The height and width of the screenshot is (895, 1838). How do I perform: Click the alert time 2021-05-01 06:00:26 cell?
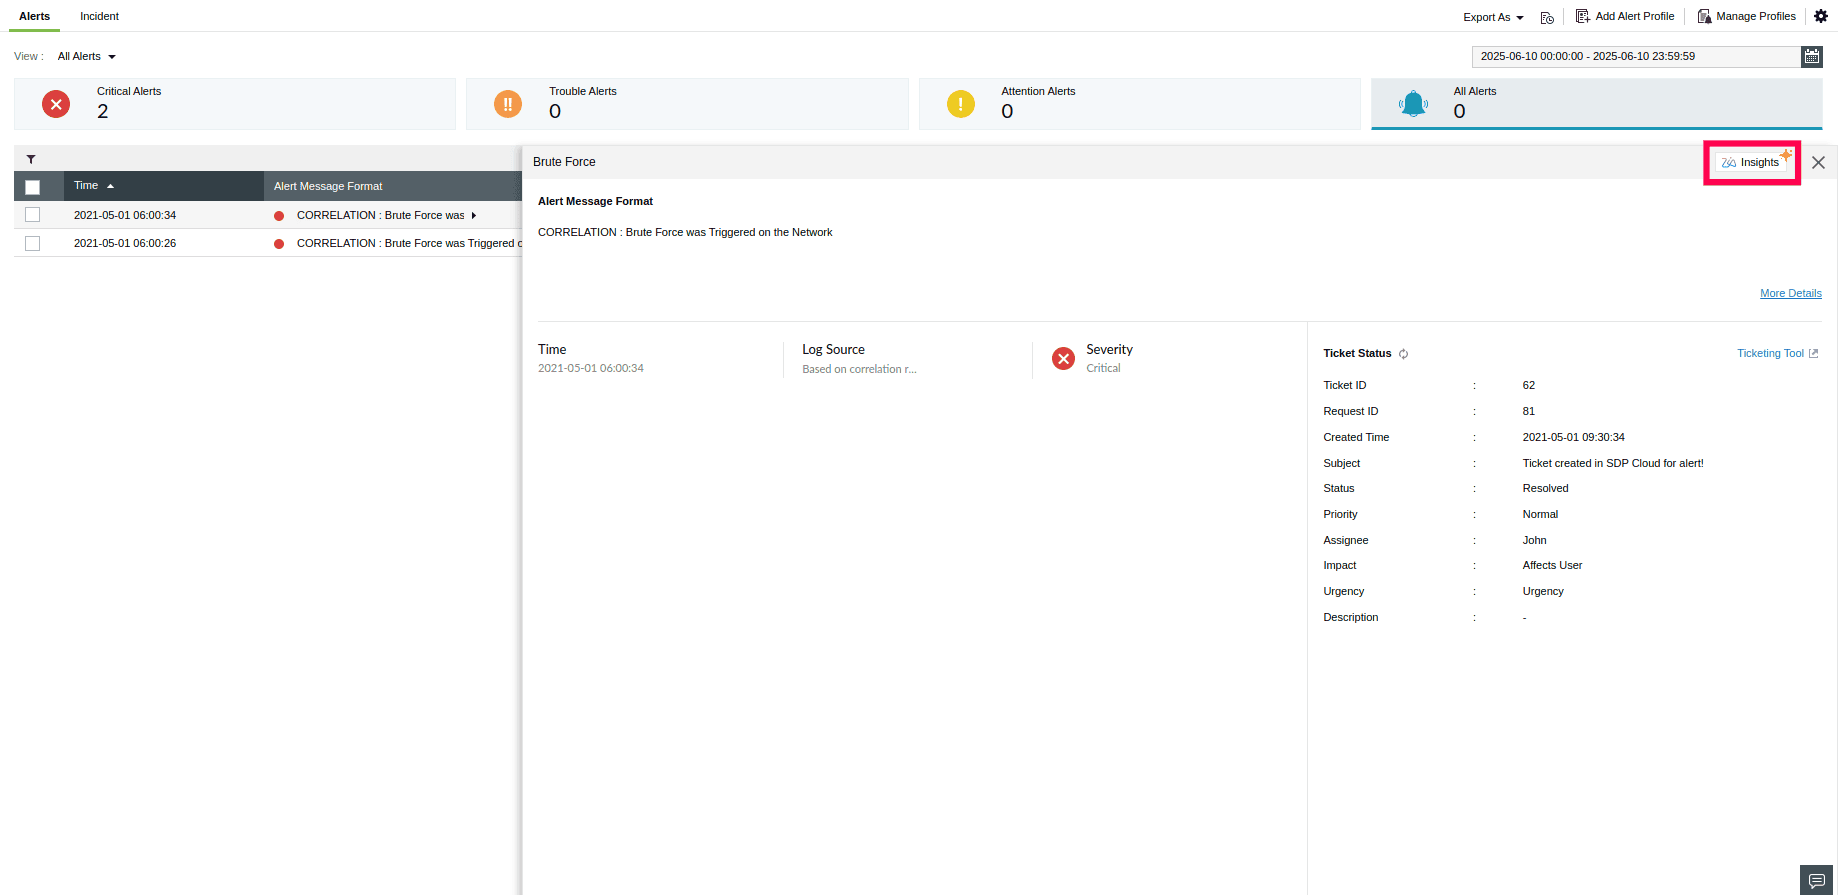pyautogui.click(x=125, y=243)
